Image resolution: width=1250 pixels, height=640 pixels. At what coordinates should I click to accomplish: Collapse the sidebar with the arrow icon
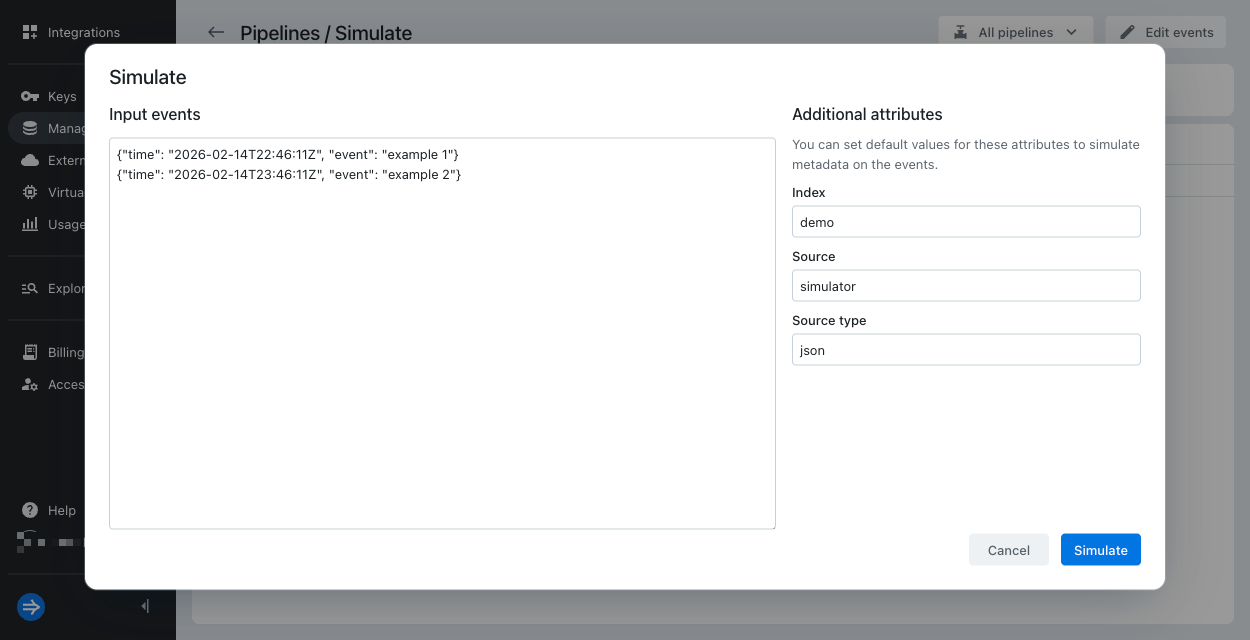point(145,606)
